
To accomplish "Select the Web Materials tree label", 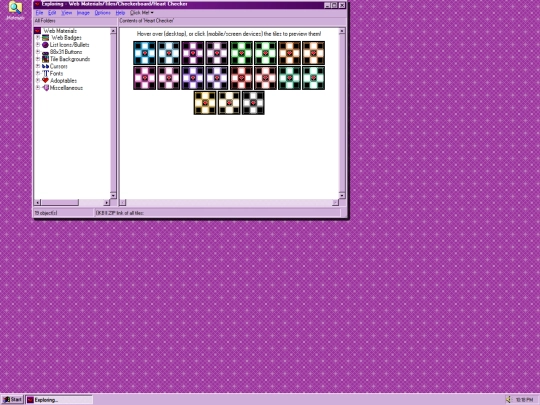I will (x=60, y=31).
